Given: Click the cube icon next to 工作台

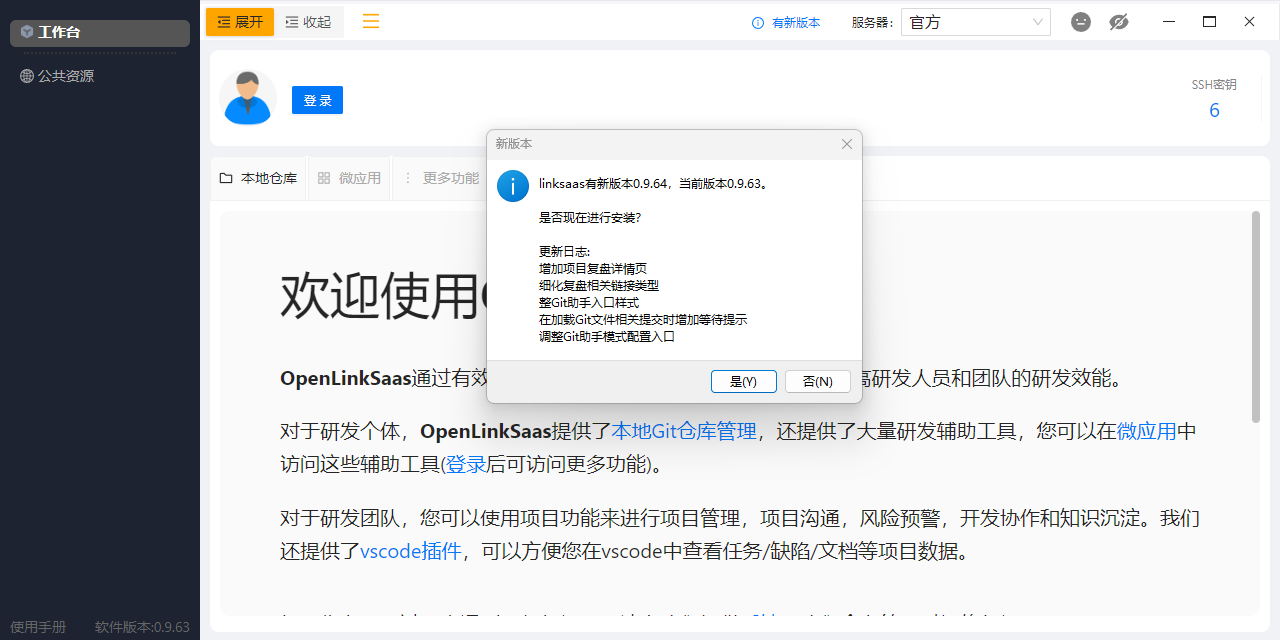Looking at the screenshot, I should [x=27, y=32].
